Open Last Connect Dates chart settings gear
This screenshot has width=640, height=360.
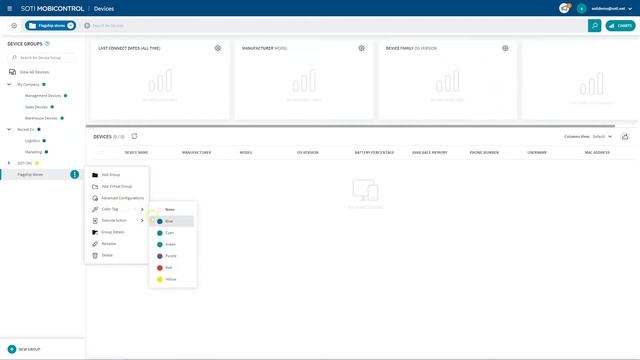(218, 48)
